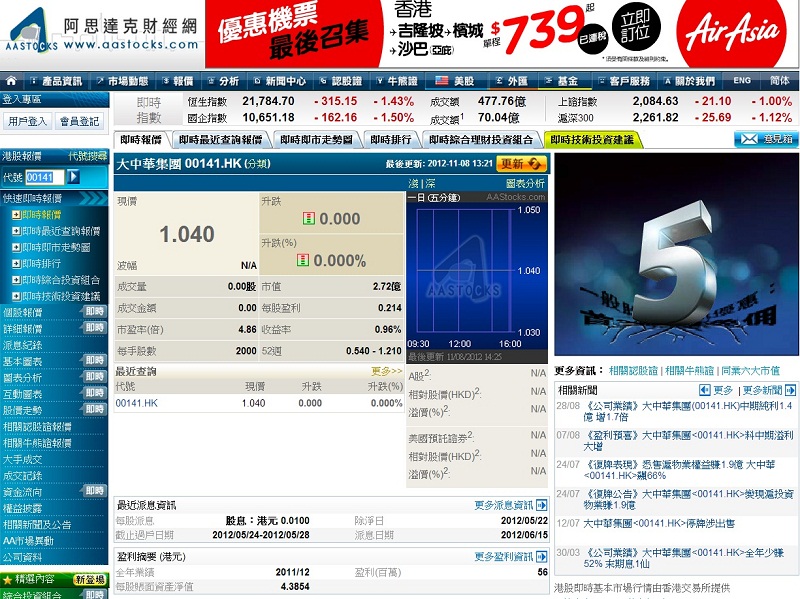Open 派息紀錄 in sidebar
The image size is (800, 599).
point(22,345)
